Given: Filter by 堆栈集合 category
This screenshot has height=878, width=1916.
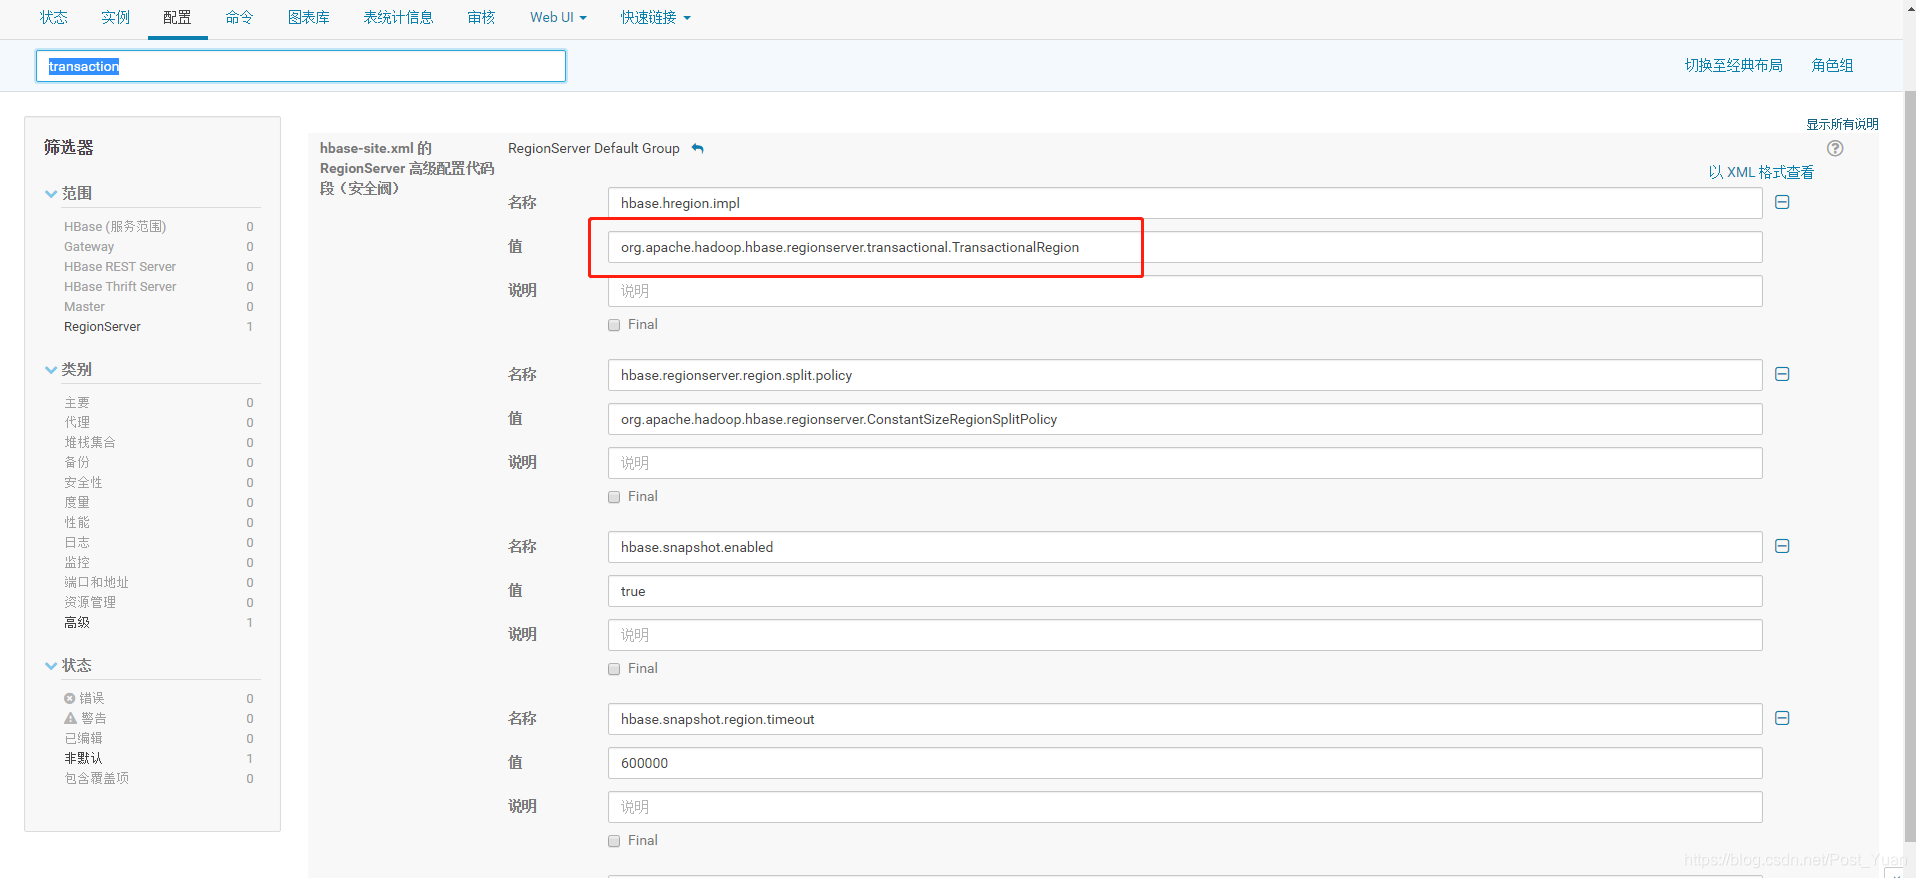Looking at the screenshot, I should 90,443.
